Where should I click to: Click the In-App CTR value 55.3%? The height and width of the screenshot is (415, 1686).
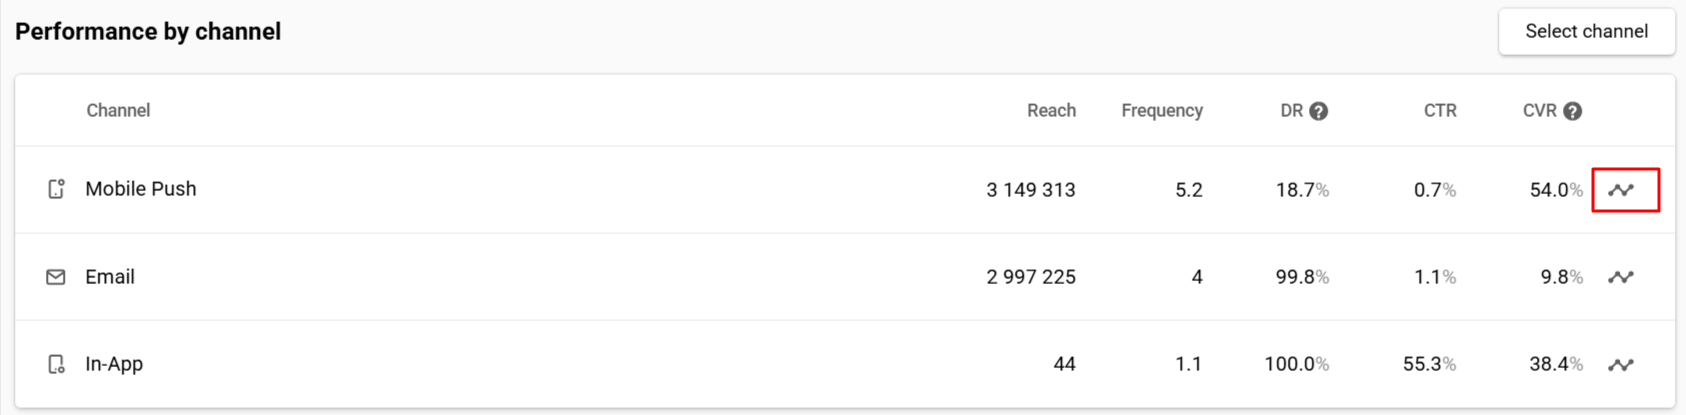[1429, 364]
